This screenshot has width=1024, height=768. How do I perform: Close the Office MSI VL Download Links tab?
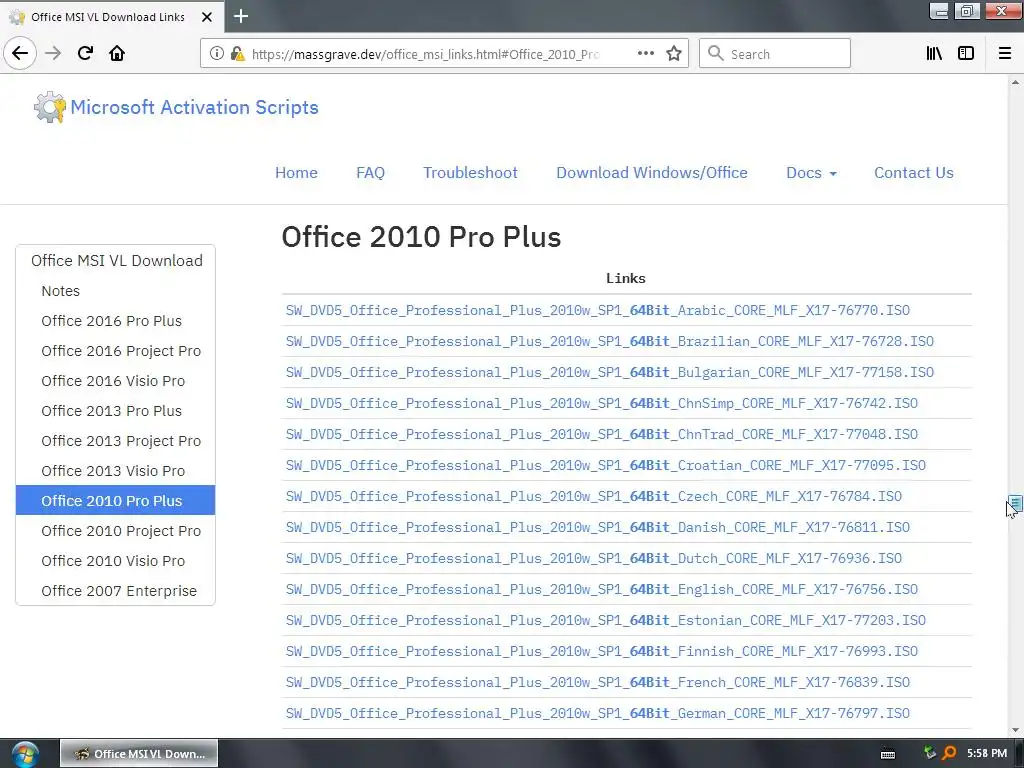(x=206, y=17)
